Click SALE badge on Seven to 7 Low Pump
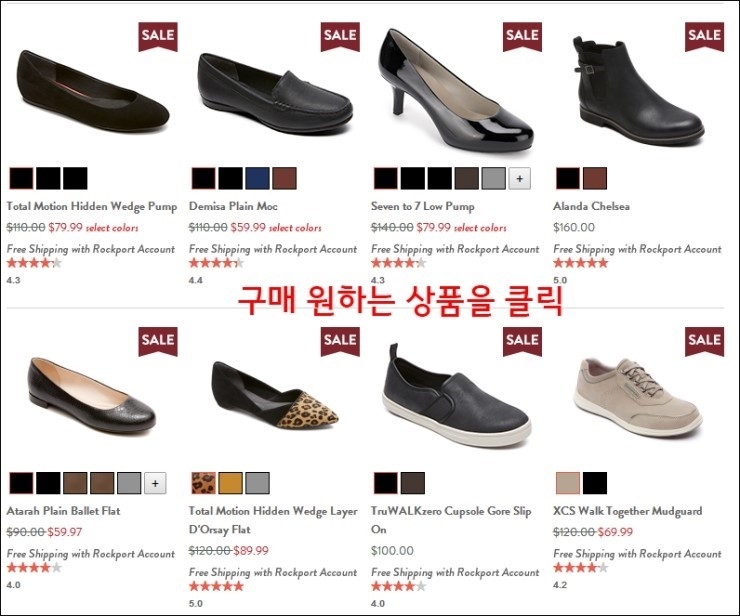 pos(522,36)
